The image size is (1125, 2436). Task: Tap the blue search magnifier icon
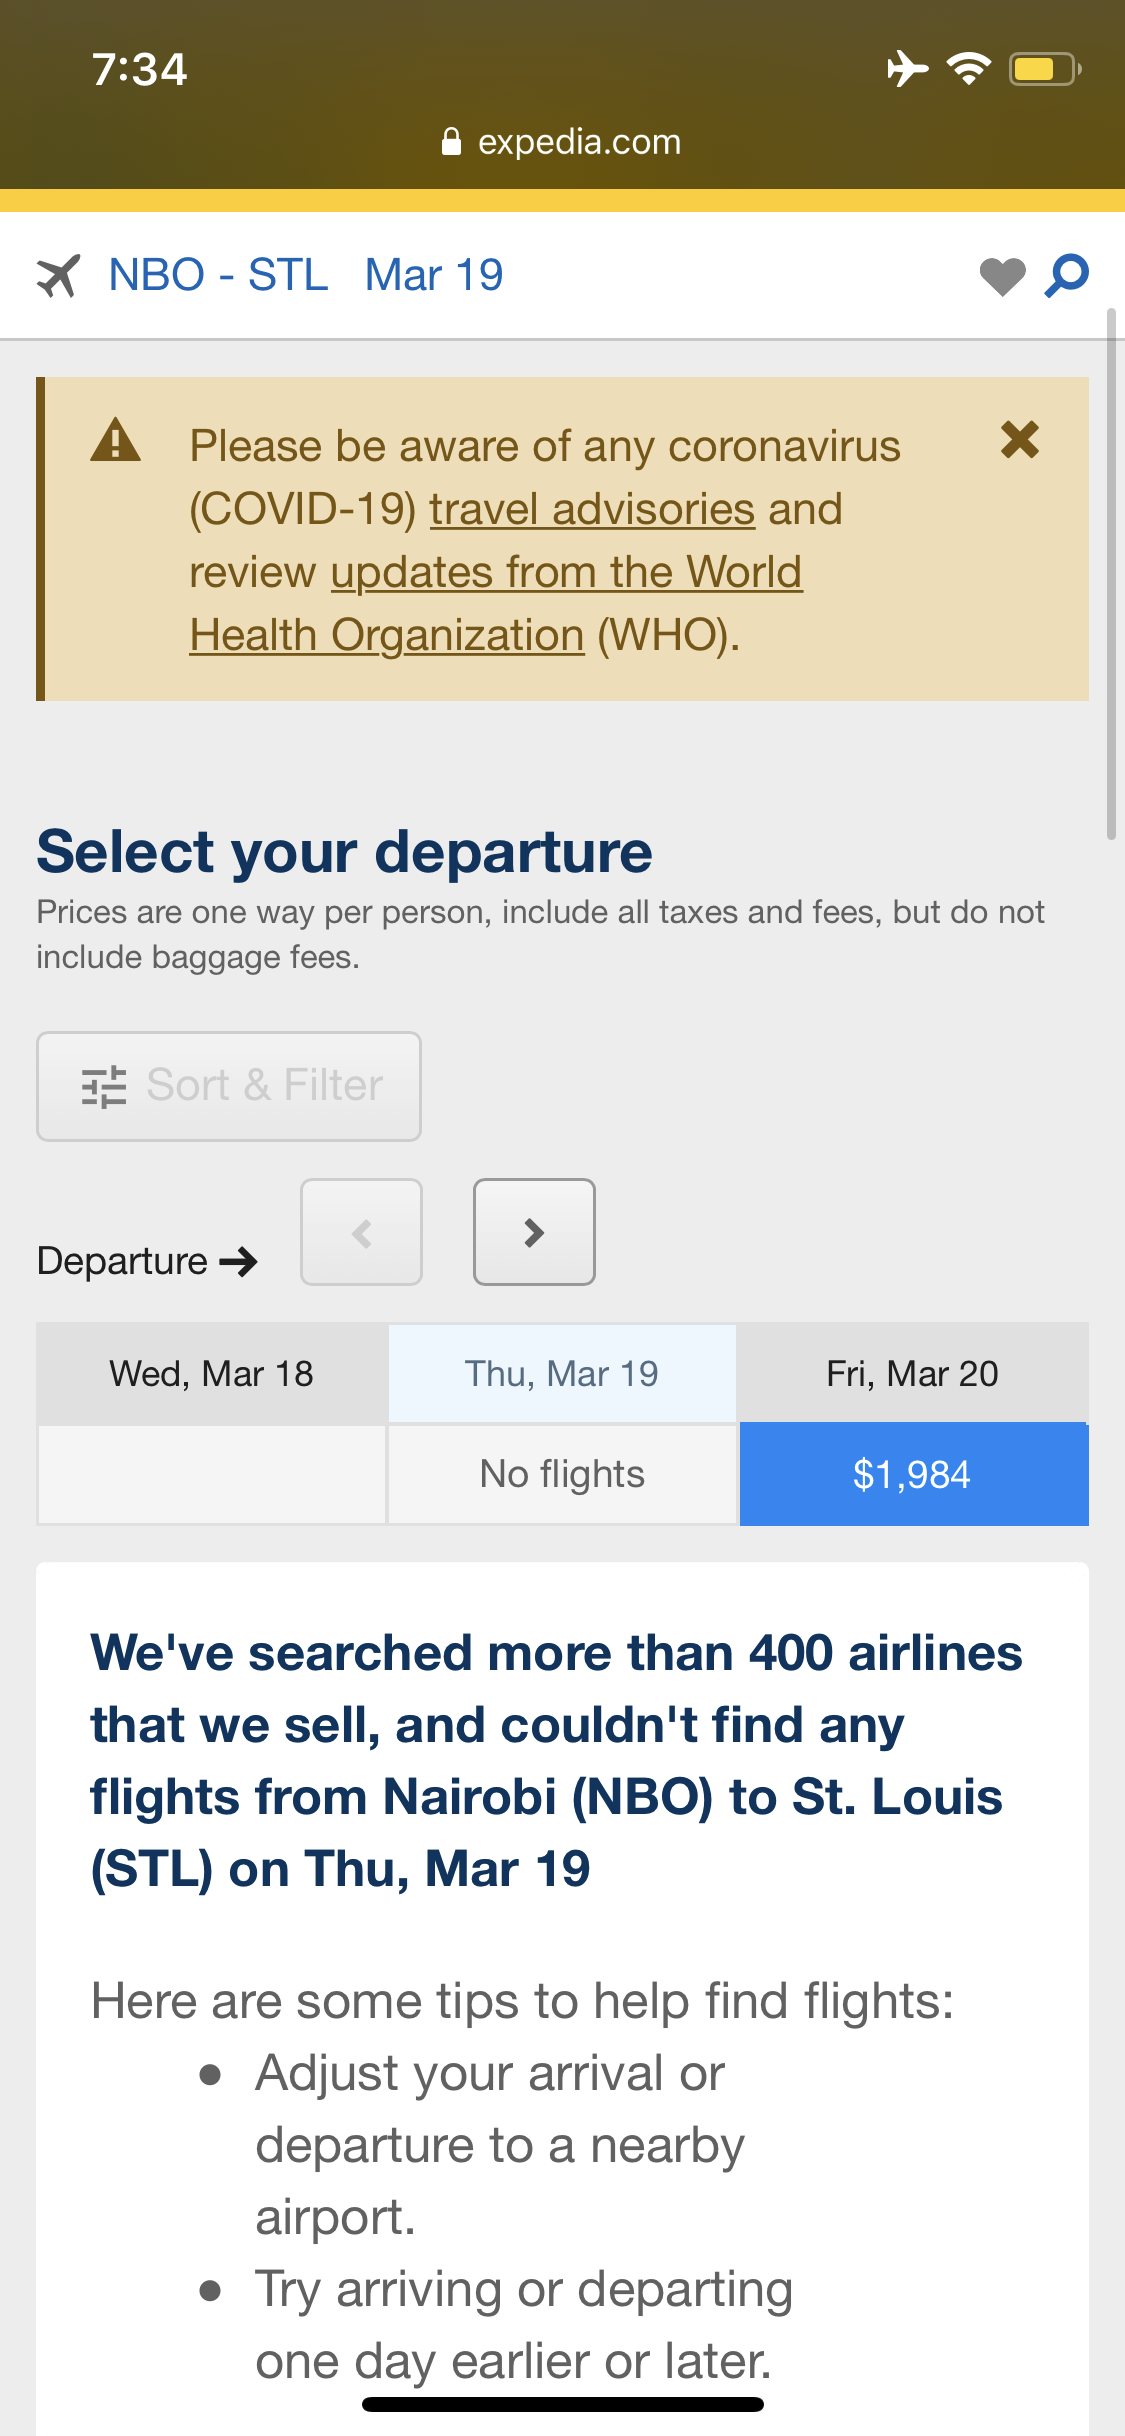coord(1067,276)
